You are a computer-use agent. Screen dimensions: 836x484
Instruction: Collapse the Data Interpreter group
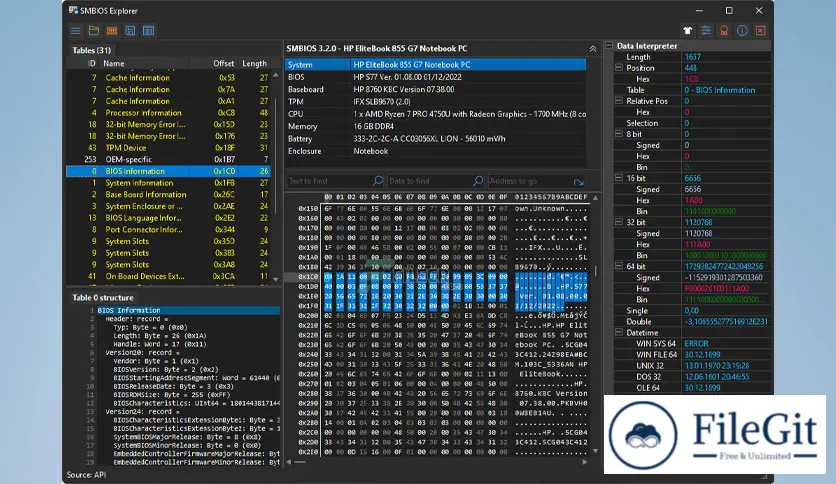[609, 46]
